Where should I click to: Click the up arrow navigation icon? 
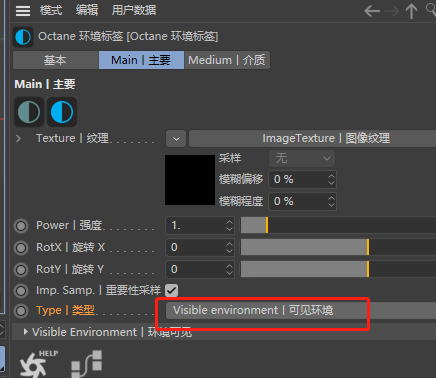click(411, 11)
